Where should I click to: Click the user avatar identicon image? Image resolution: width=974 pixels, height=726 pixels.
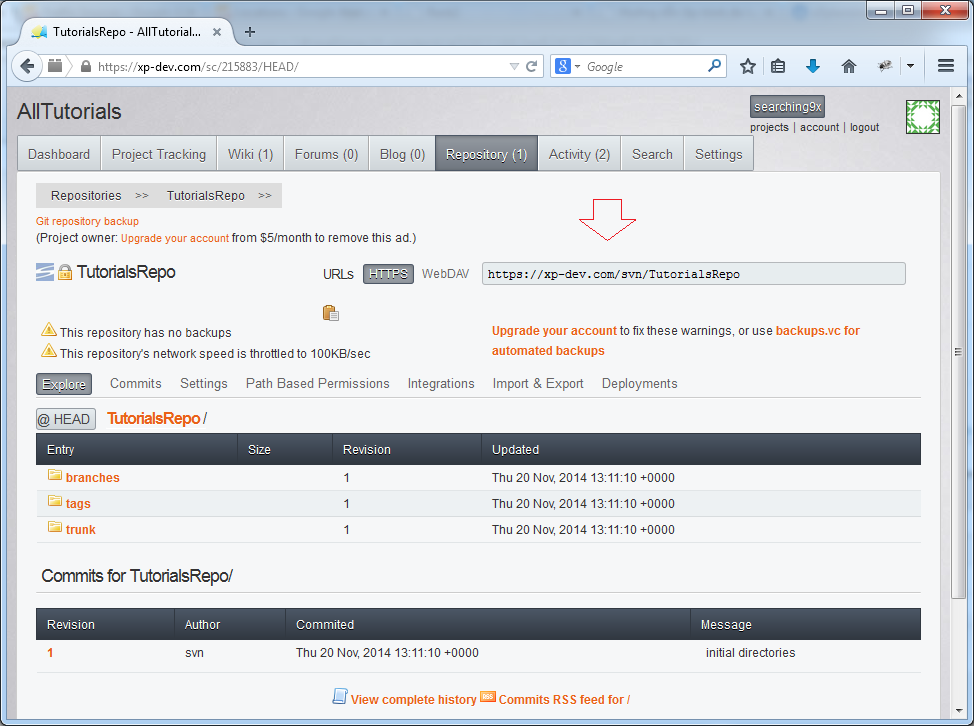[922, 117]
